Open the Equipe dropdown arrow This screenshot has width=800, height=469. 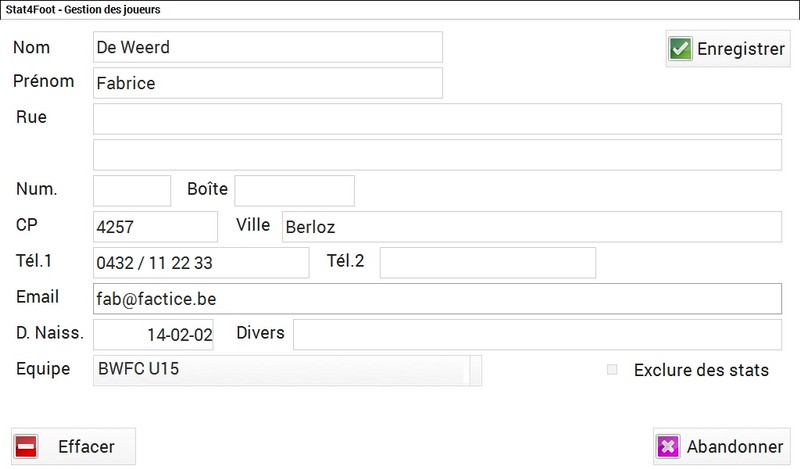476,371
